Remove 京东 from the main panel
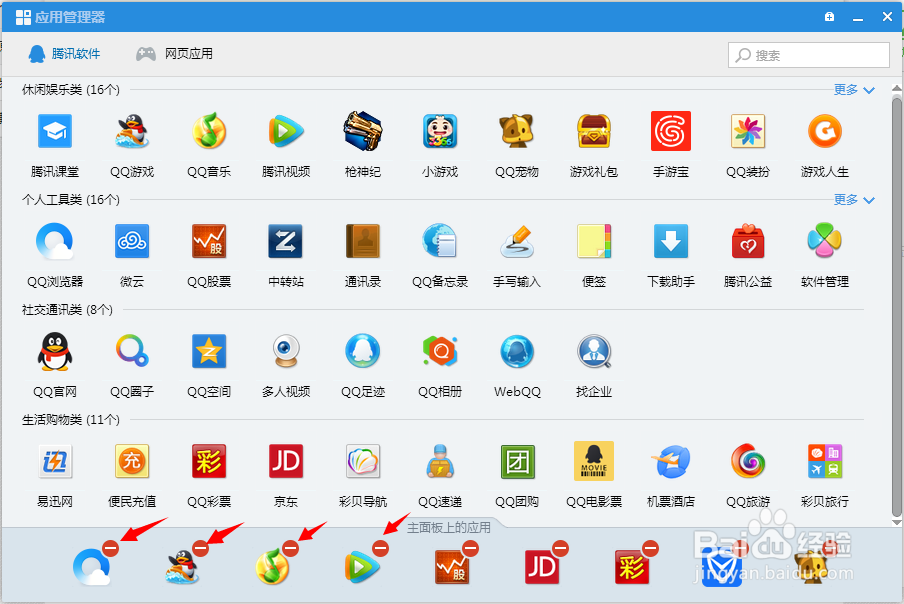 560,548
